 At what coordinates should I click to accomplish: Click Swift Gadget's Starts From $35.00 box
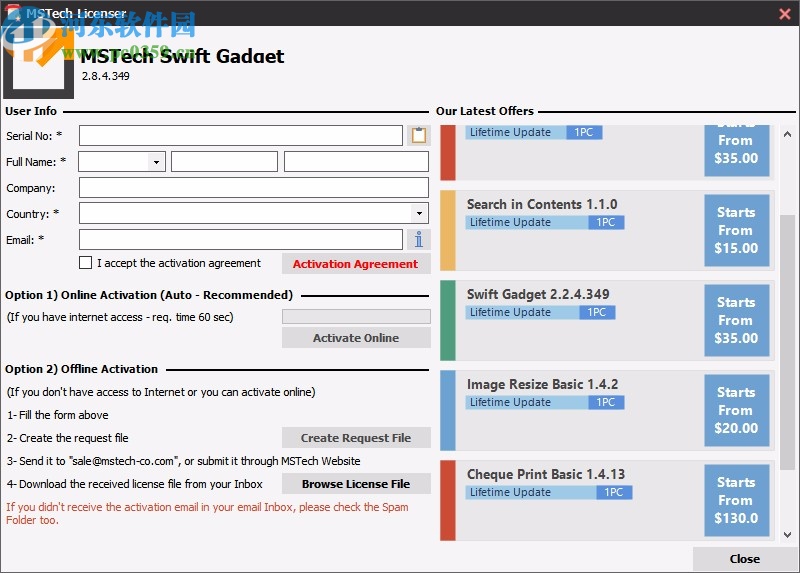(737, 320)
